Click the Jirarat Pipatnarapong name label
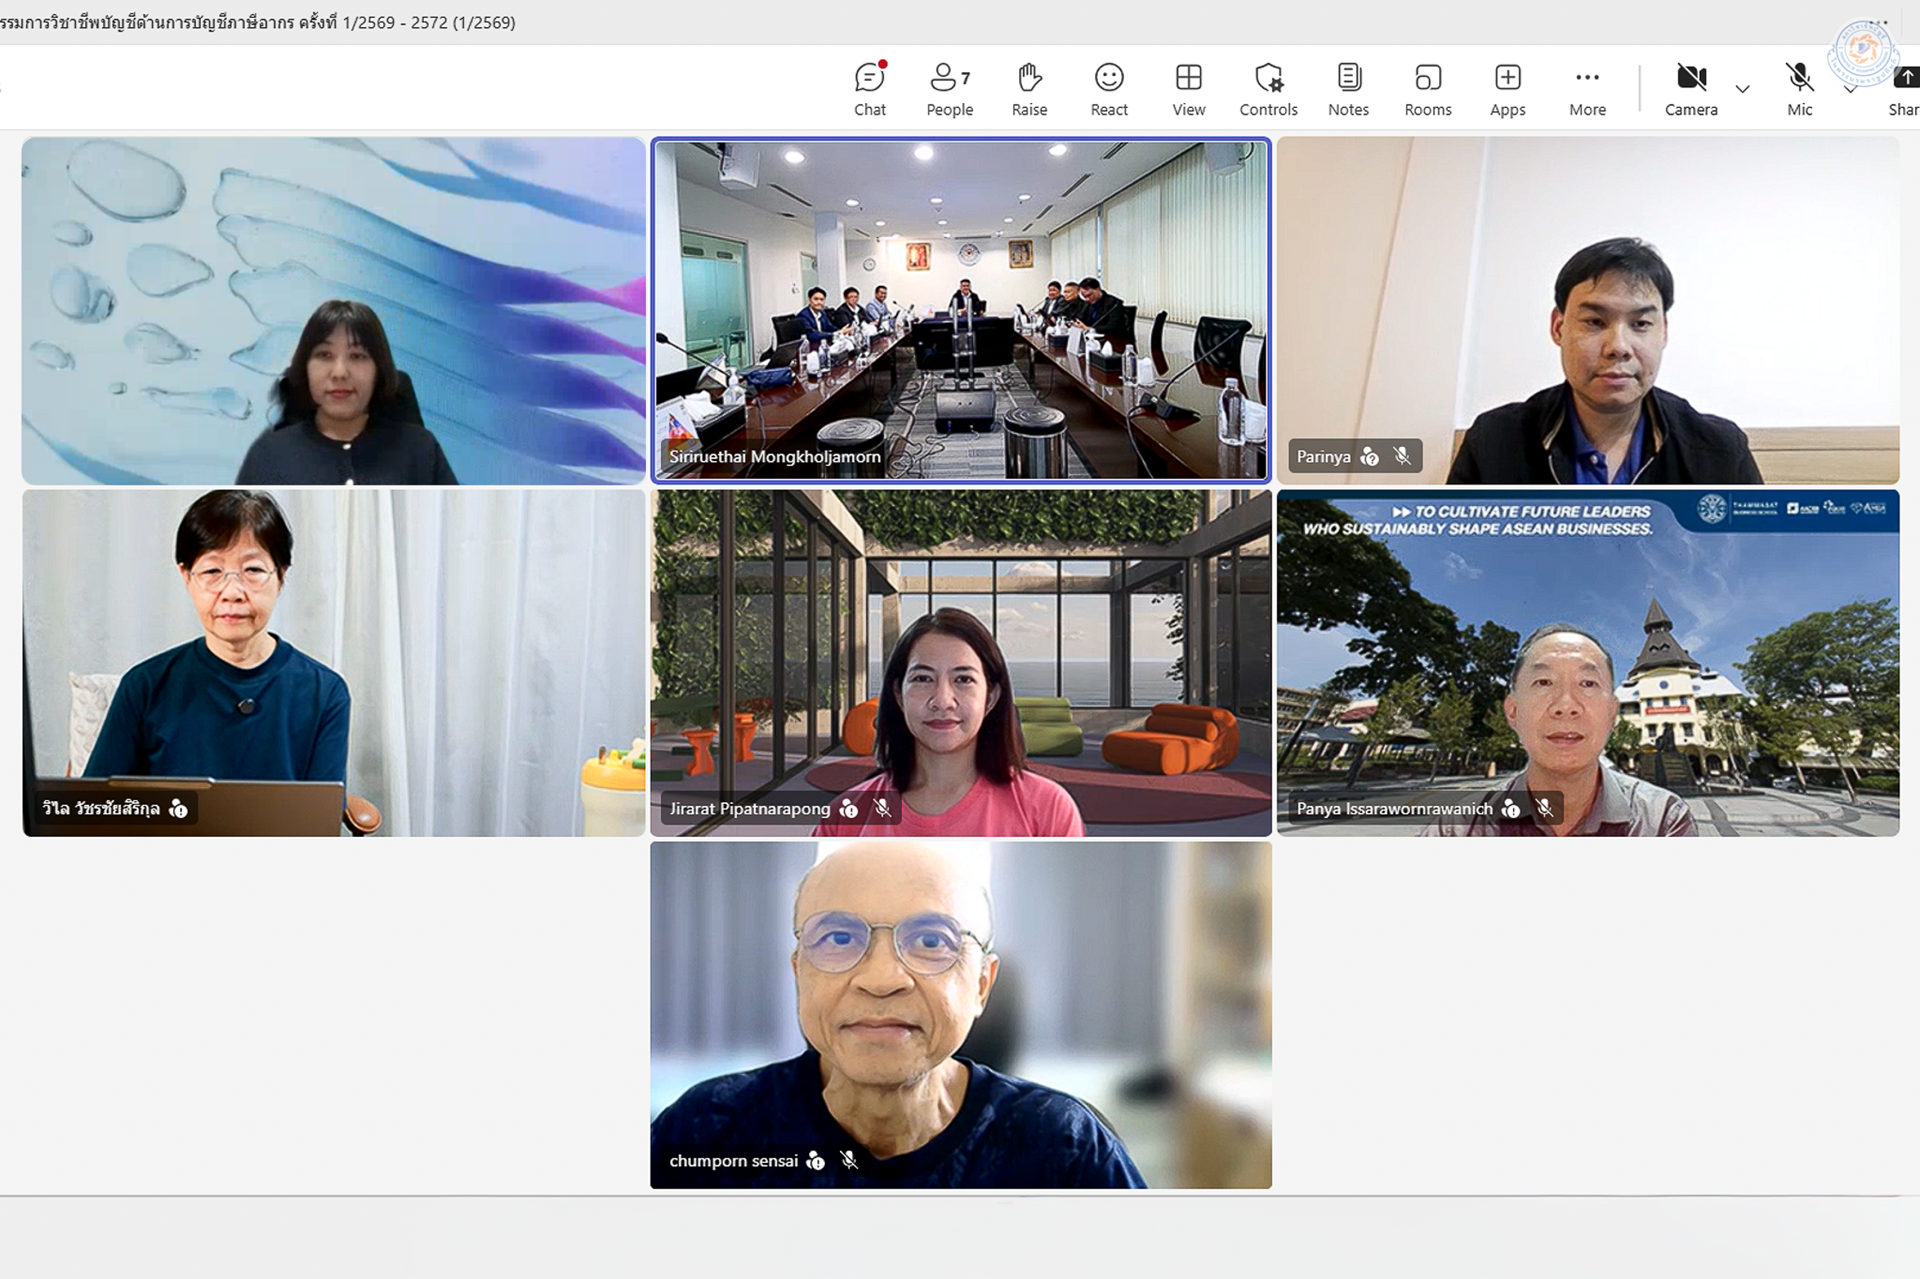Screen dimensions: 1920x1279 [x=750, y=808]
